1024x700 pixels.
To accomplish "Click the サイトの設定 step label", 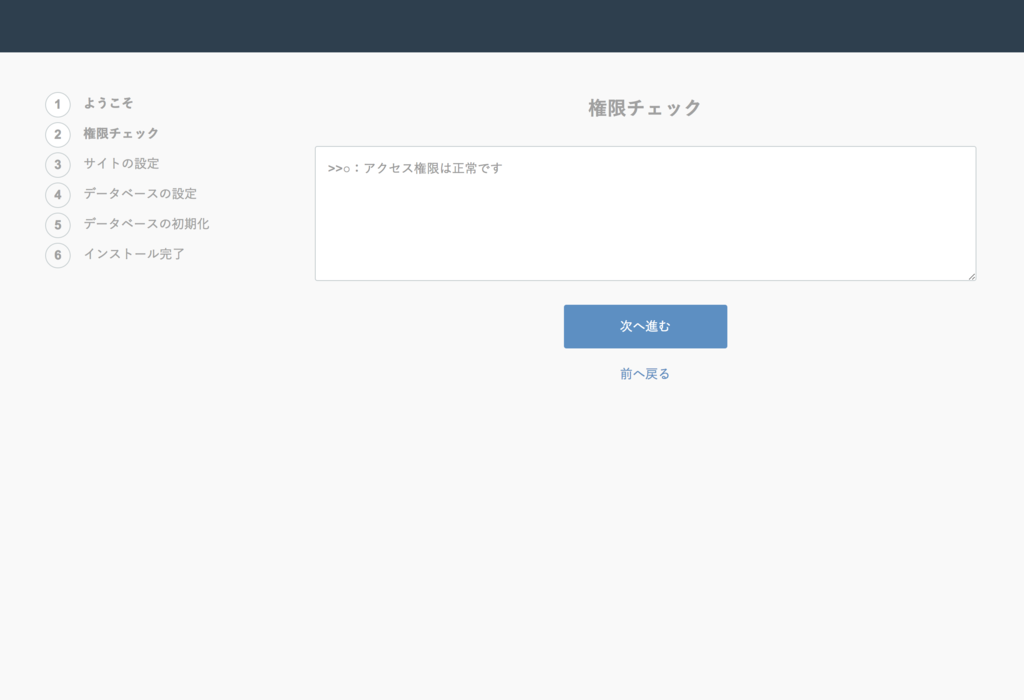I will [121, 163].
